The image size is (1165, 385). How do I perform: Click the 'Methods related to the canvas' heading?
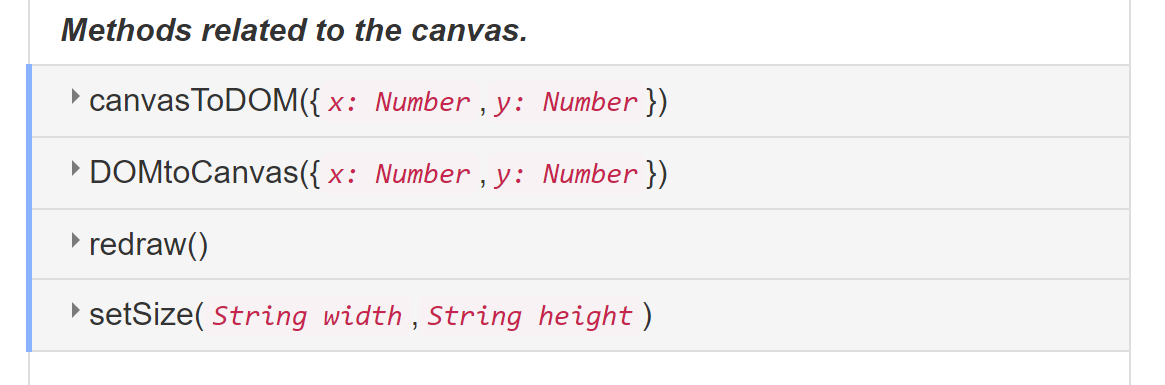pos(294,30)
